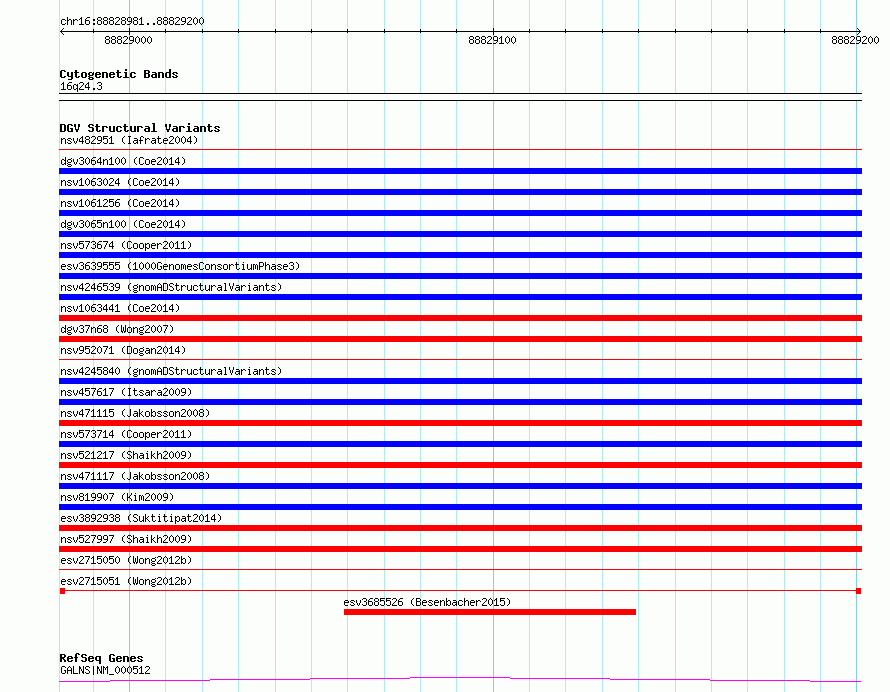Click the blue bar under dgv3064n100
This screenshot has height=692, width=890.
(460, 171)
